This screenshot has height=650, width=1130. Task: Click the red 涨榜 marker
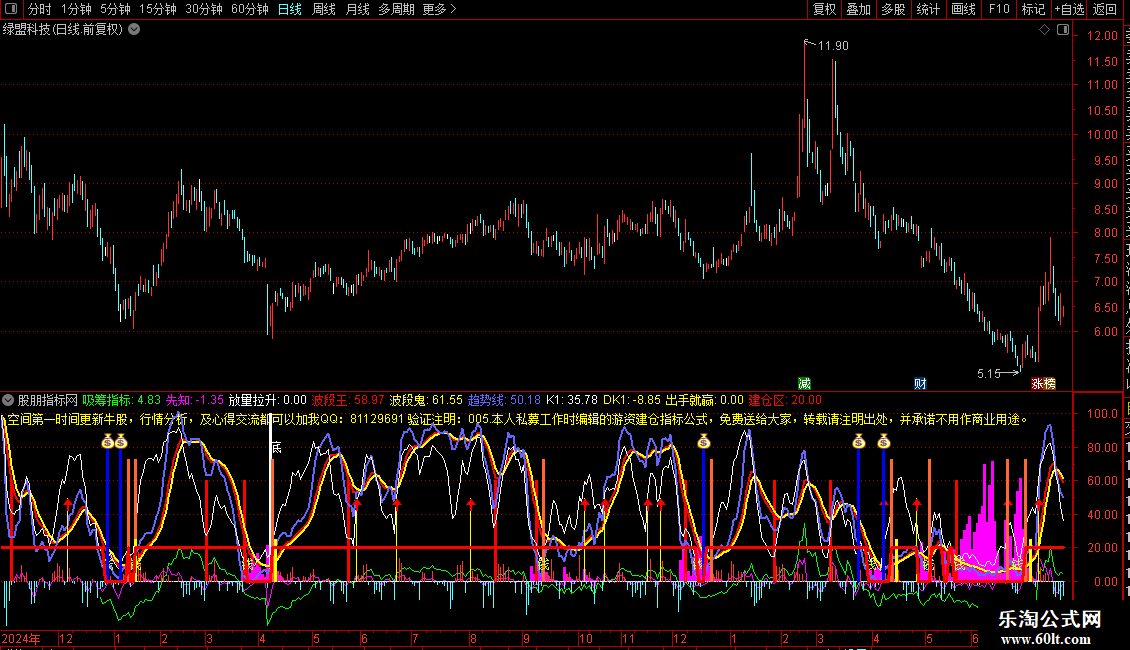1044,383
